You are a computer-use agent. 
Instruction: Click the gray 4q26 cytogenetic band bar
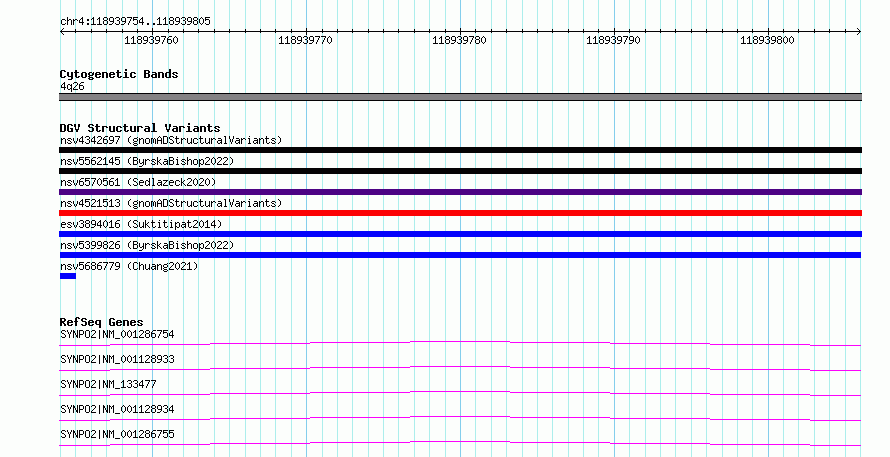[x=460, y=97]
